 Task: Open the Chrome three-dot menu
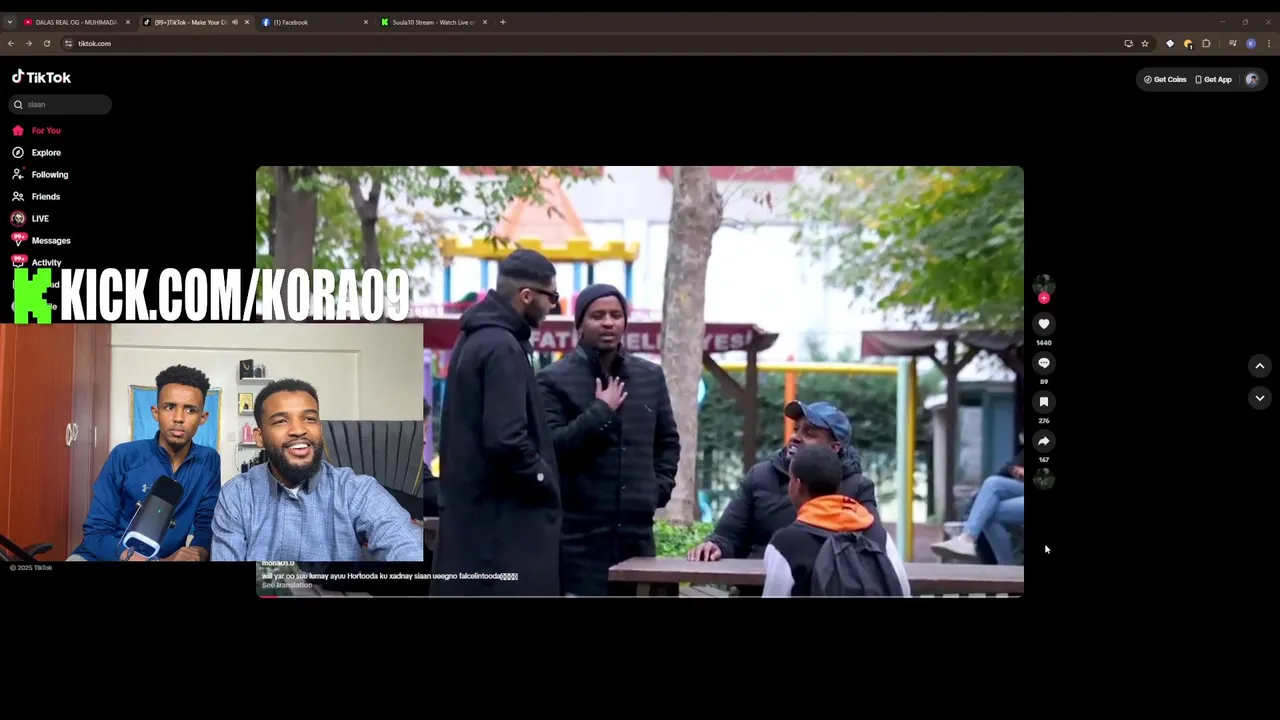click(1269, 43)
